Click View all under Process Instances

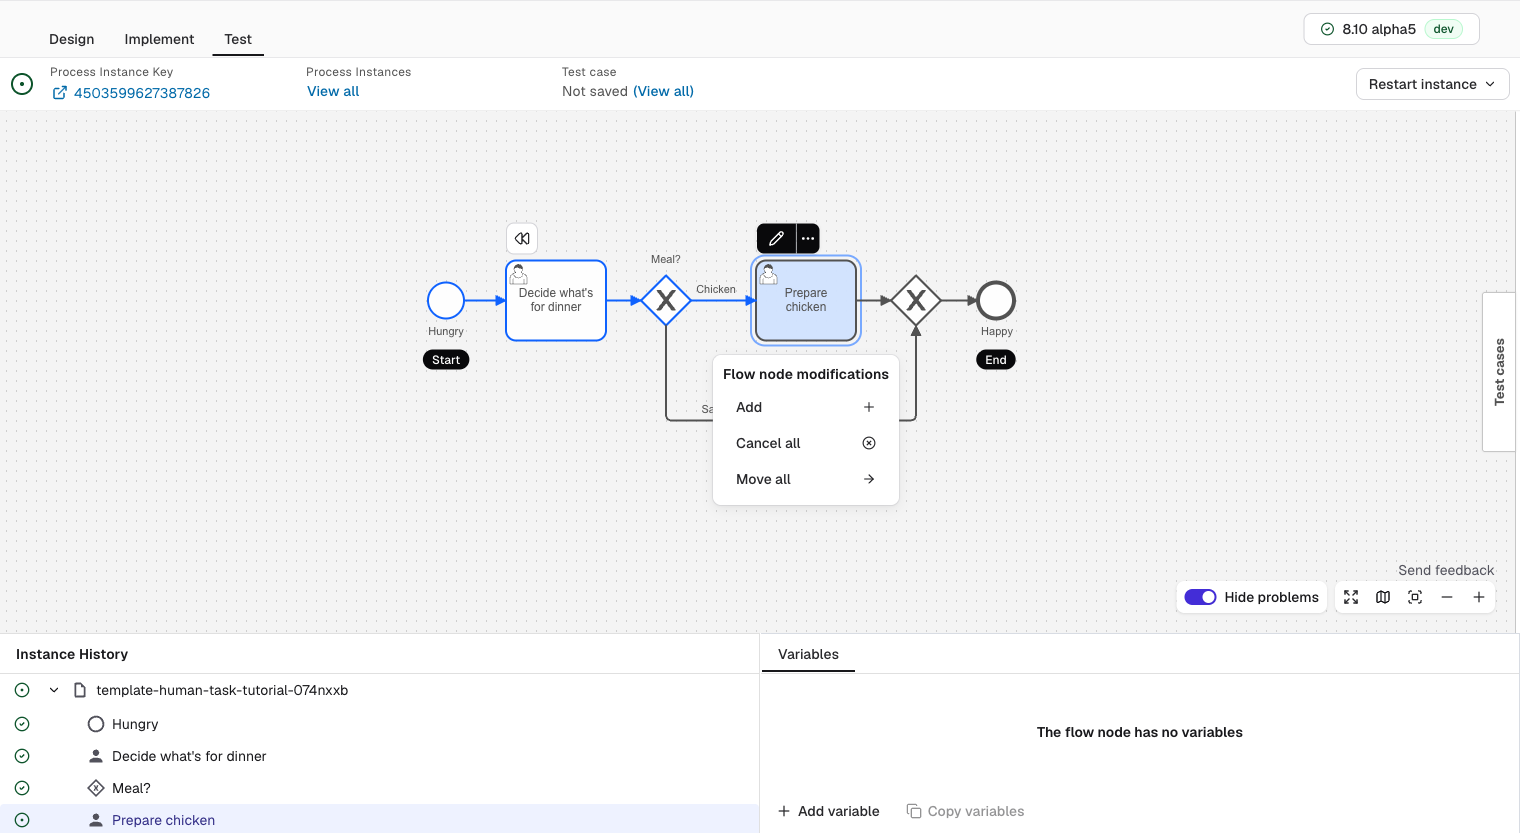[x=333, y=91]
